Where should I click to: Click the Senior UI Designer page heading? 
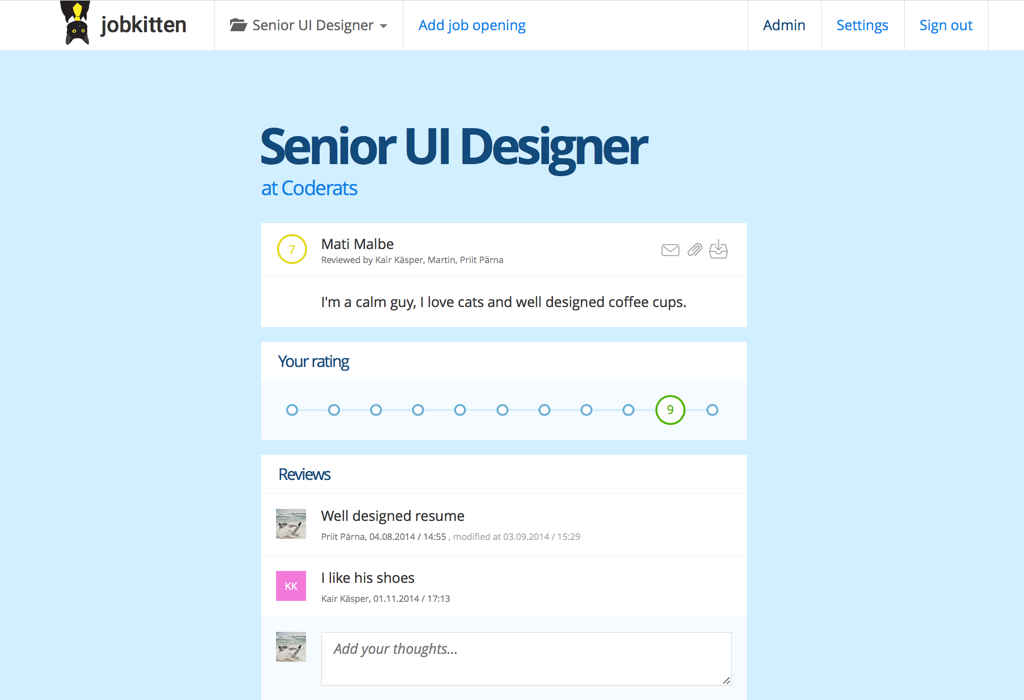click(454, 148)
